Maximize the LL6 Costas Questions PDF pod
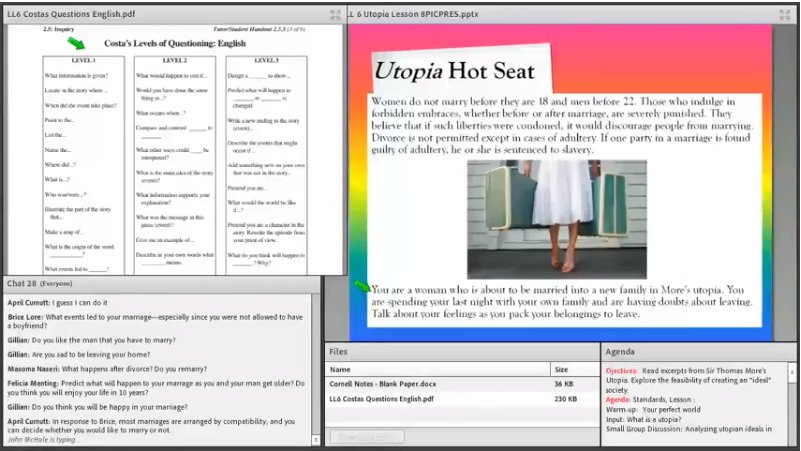This screenshot has width=801, height=451. 336,15
